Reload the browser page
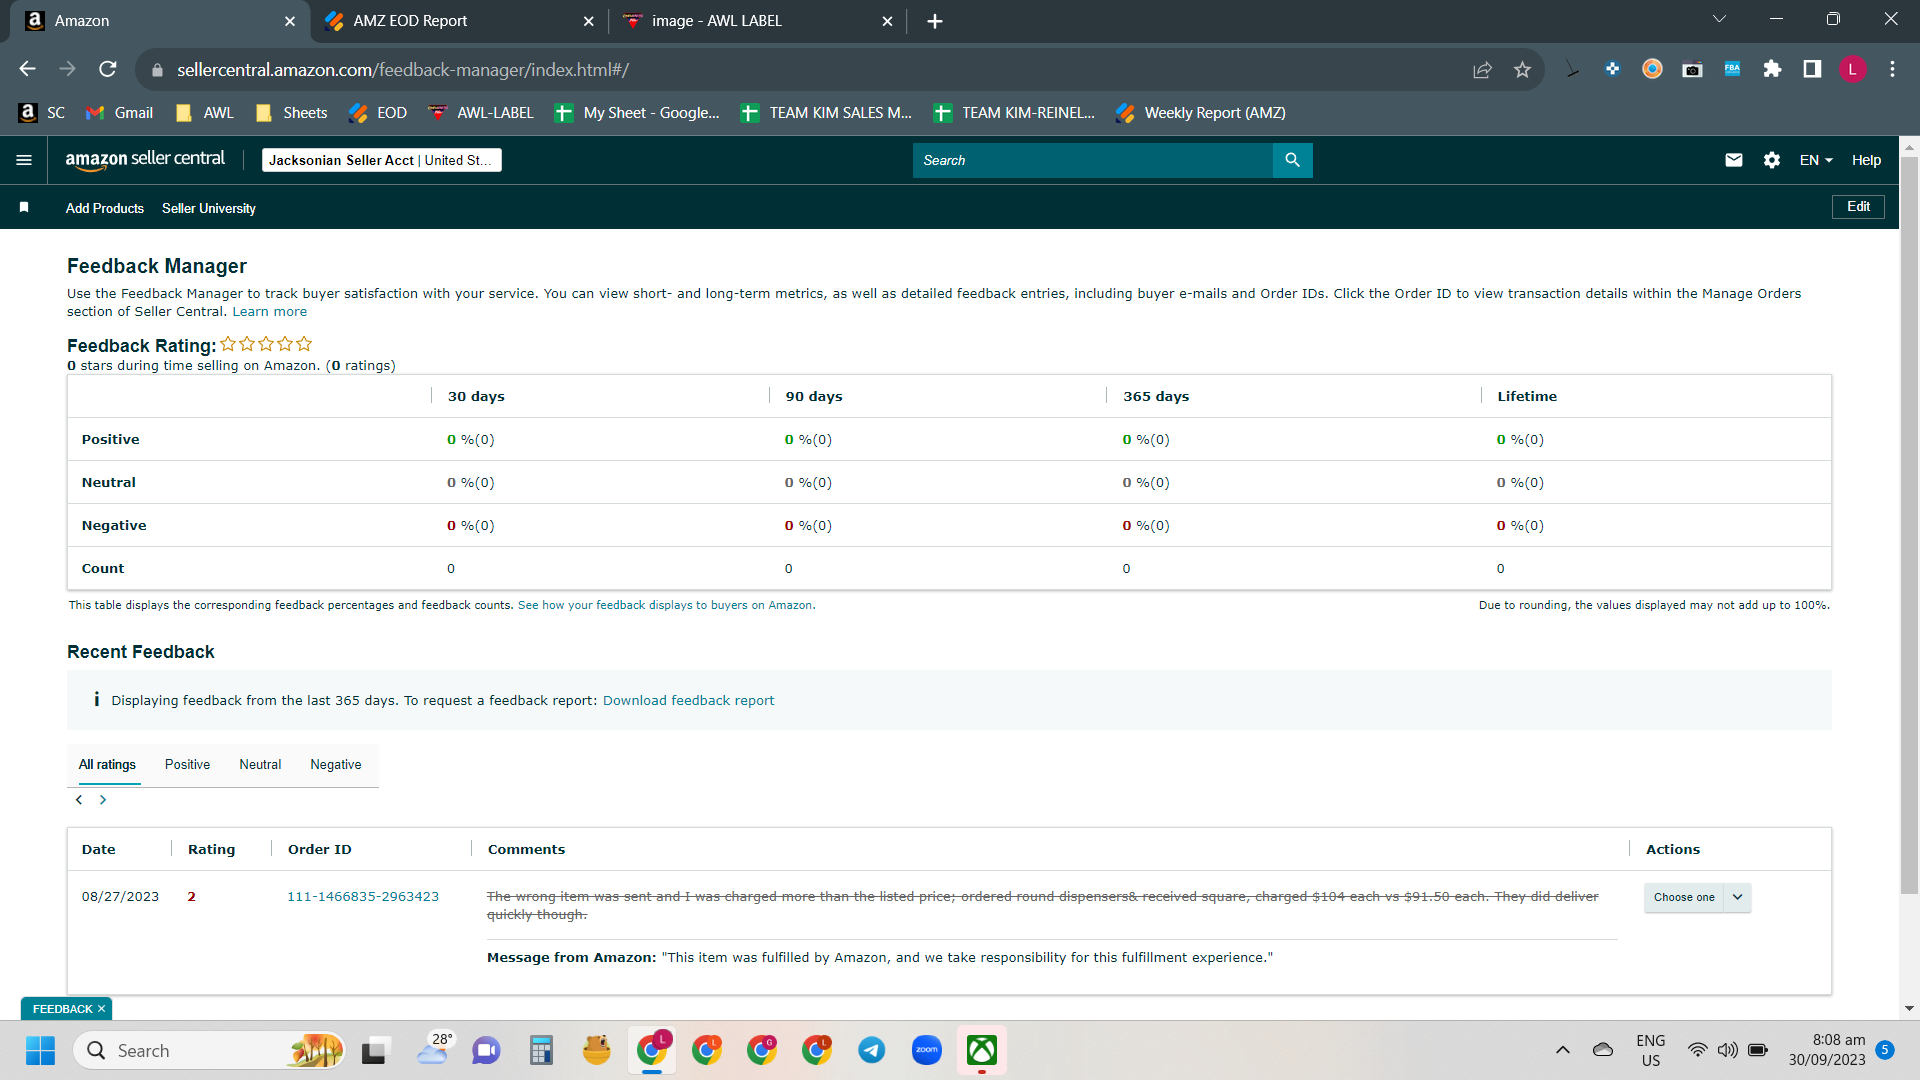 click(x=108, y=69)
